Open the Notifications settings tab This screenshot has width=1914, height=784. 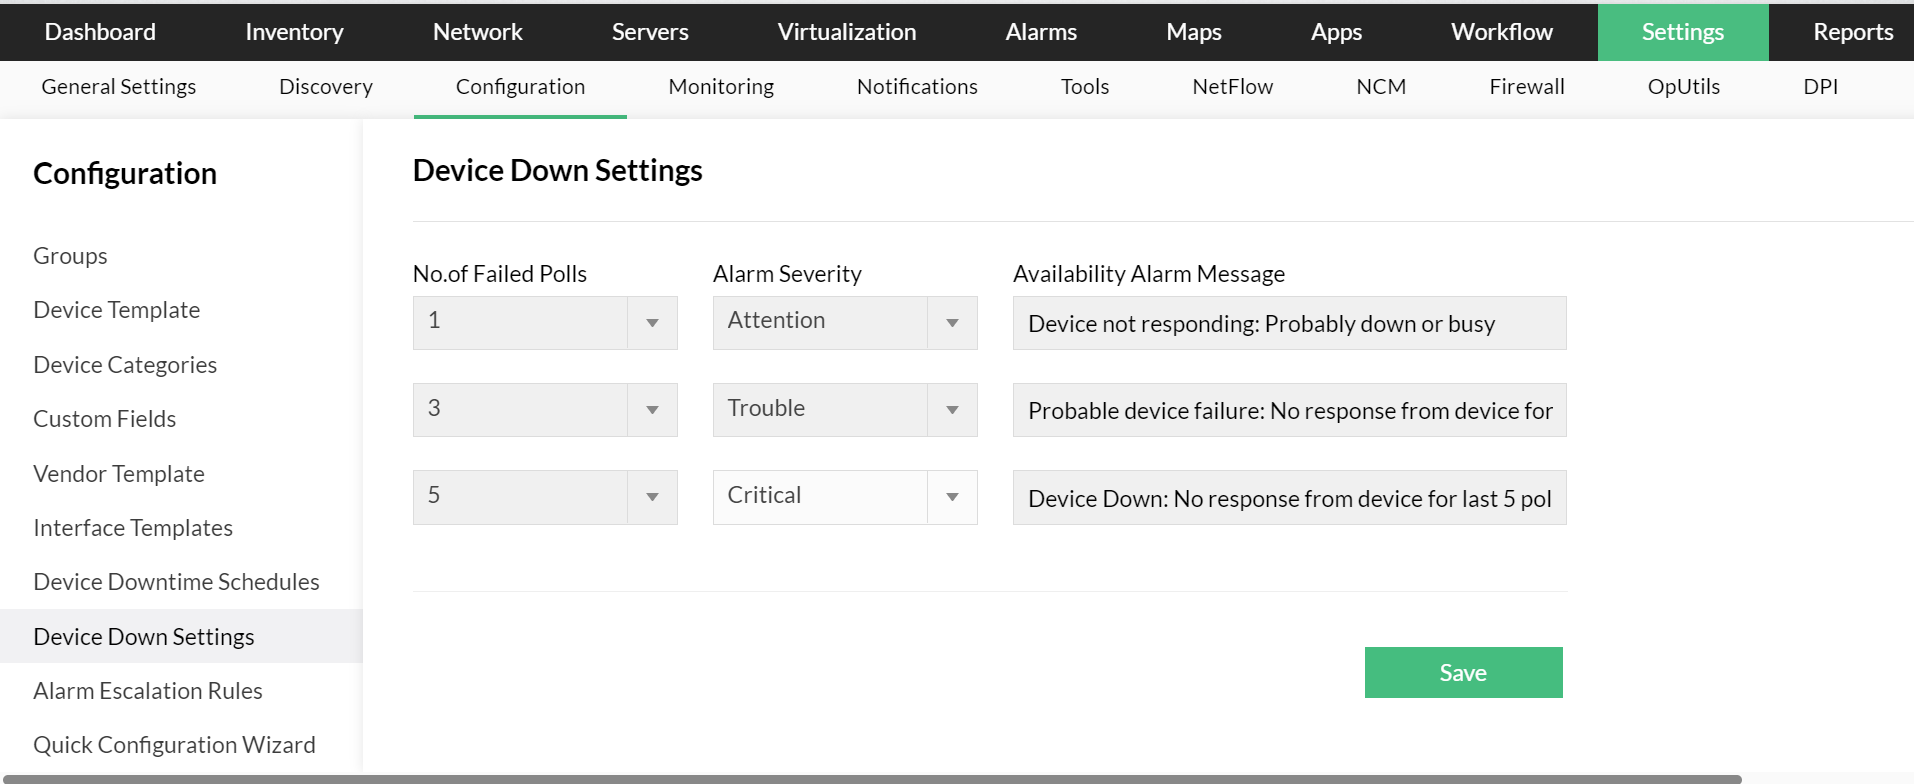(917, 87)
